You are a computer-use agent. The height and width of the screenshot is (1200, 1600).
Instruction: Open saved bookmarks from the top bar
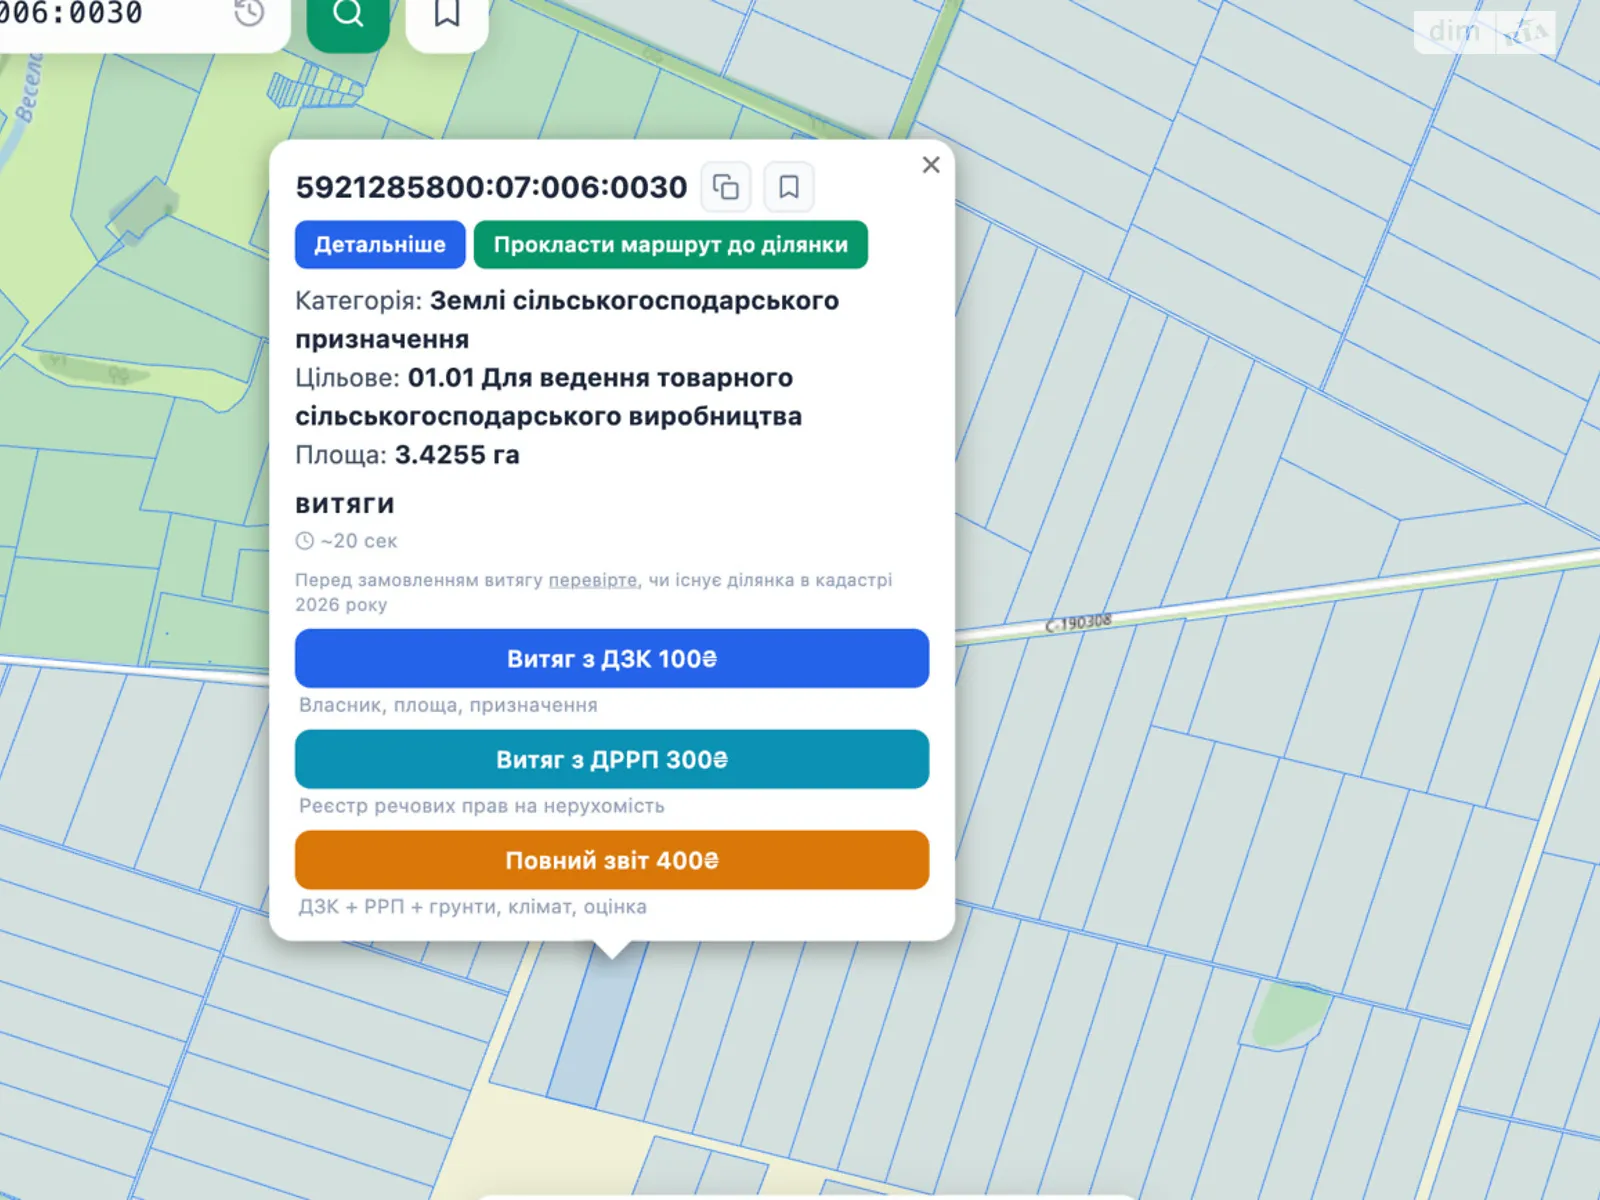point(447,15)
